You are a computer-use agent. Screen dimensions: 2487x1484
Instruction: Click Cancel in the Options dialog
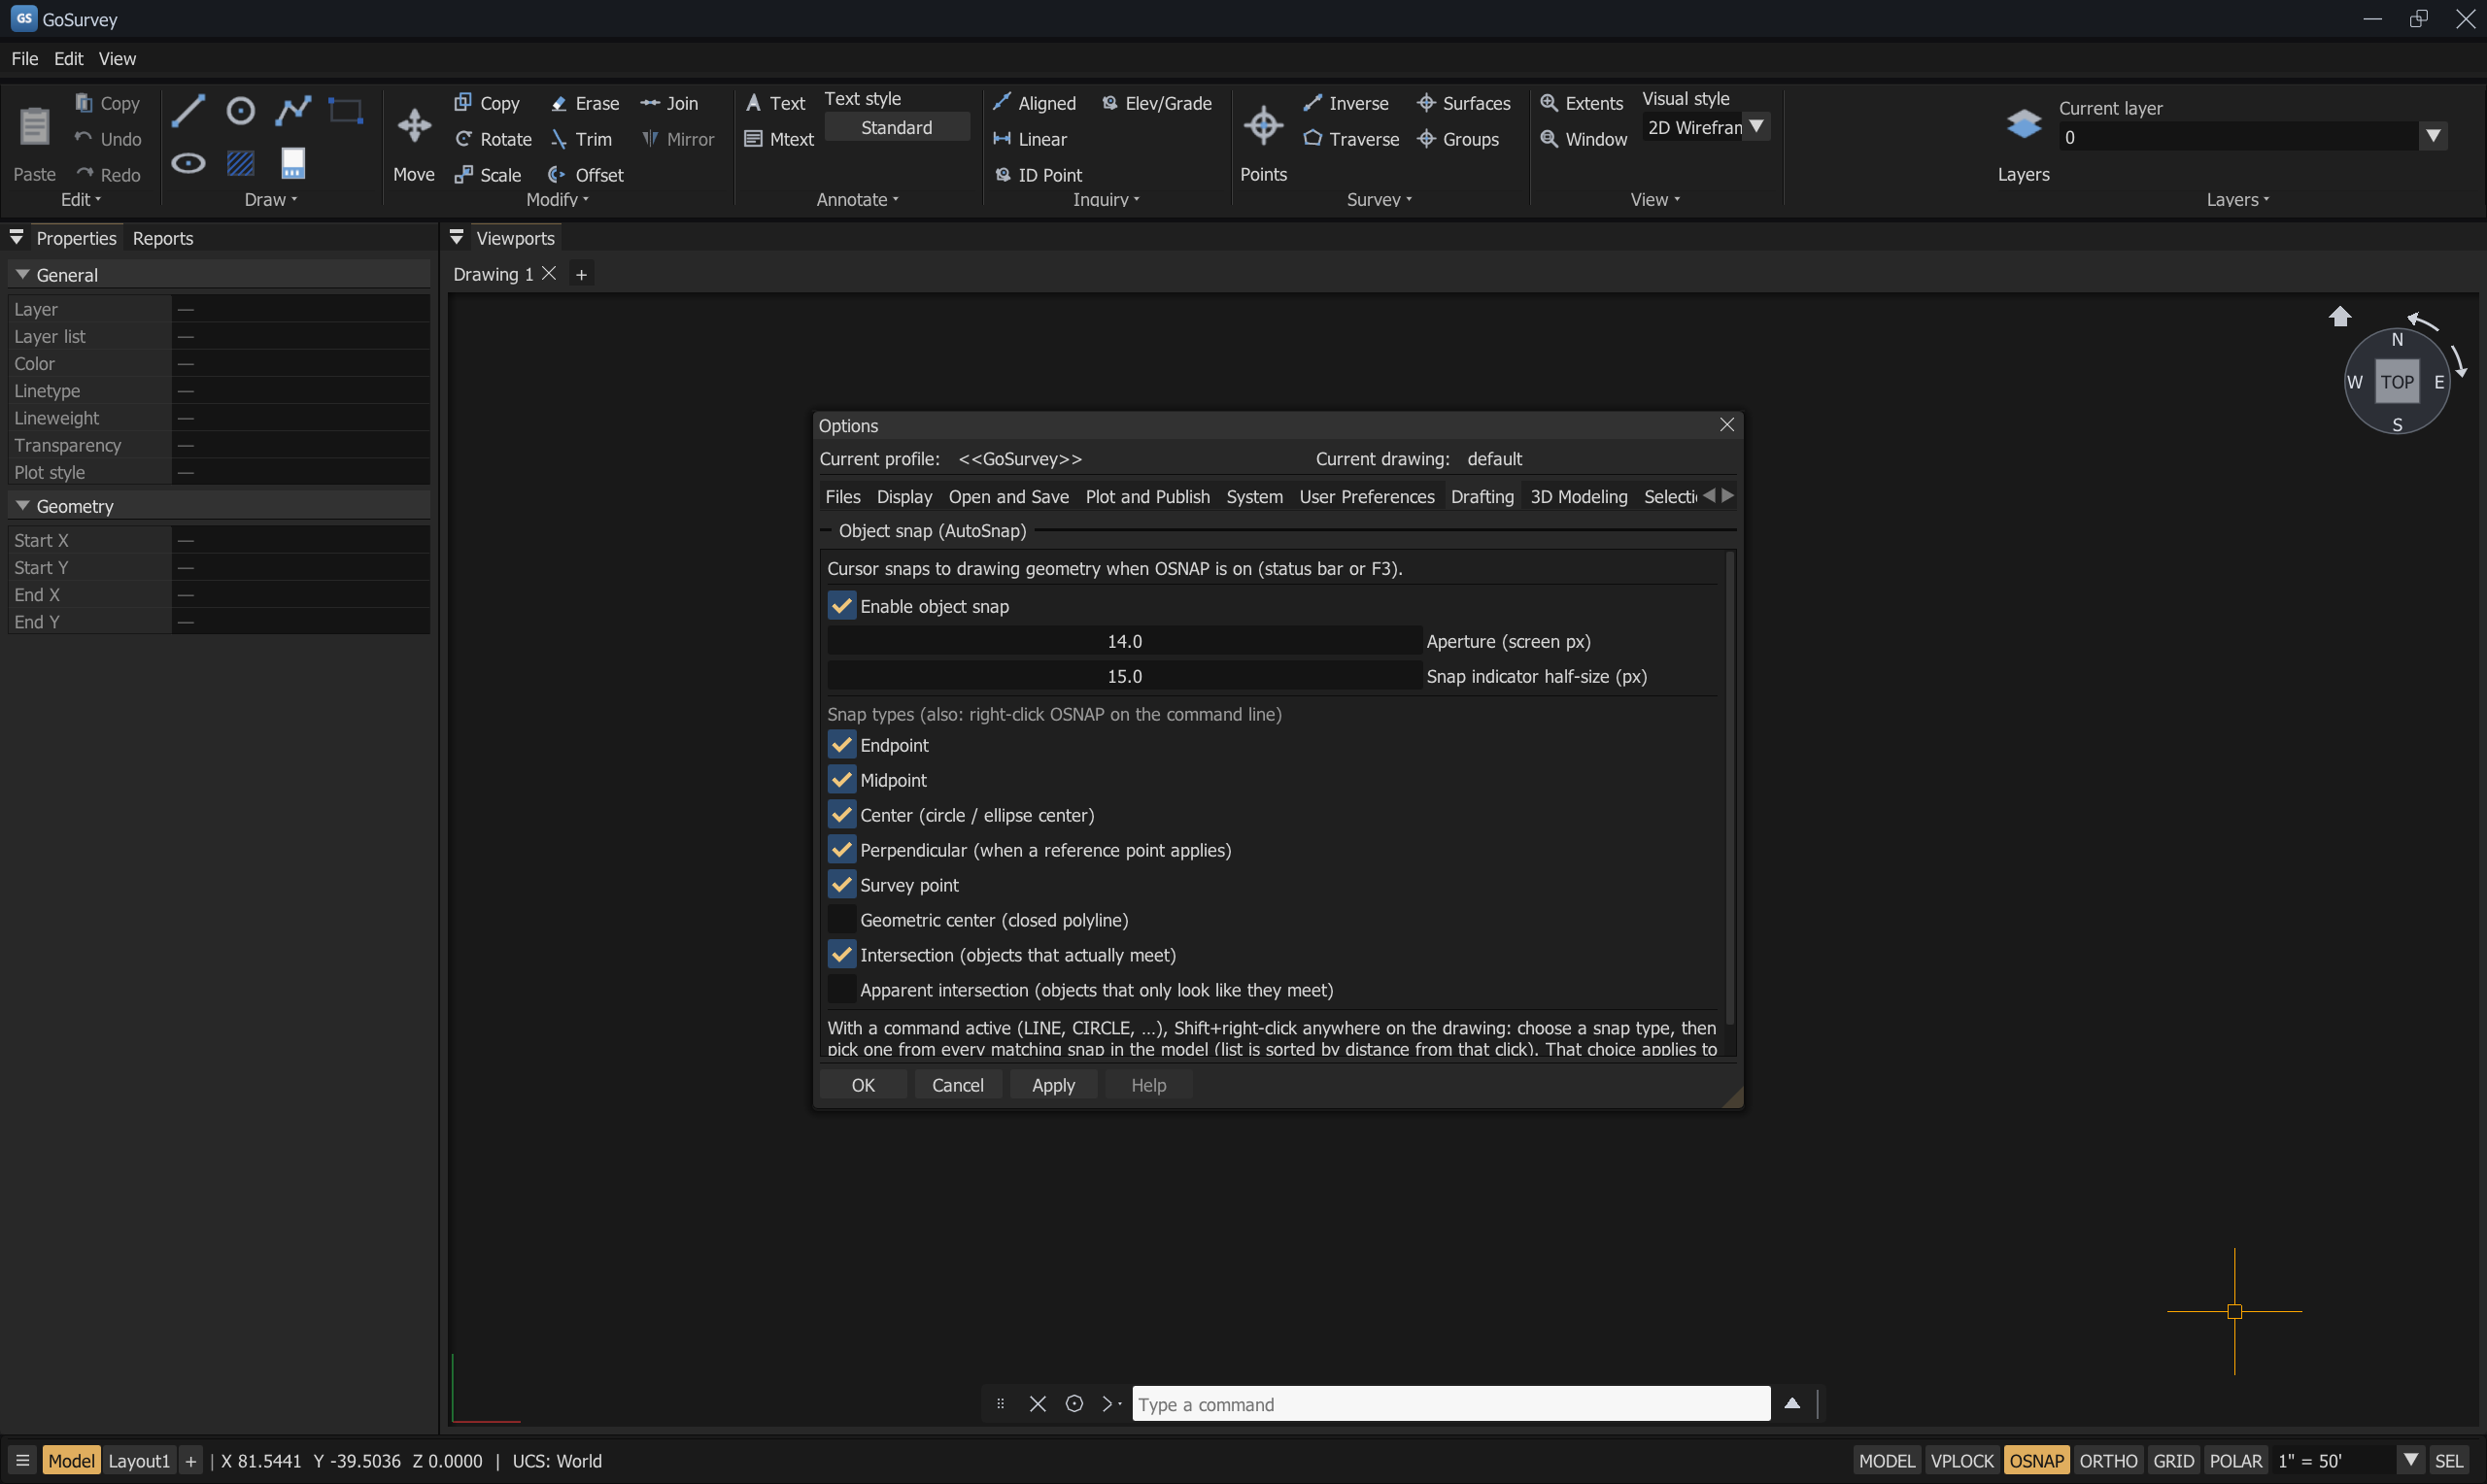958,1085
